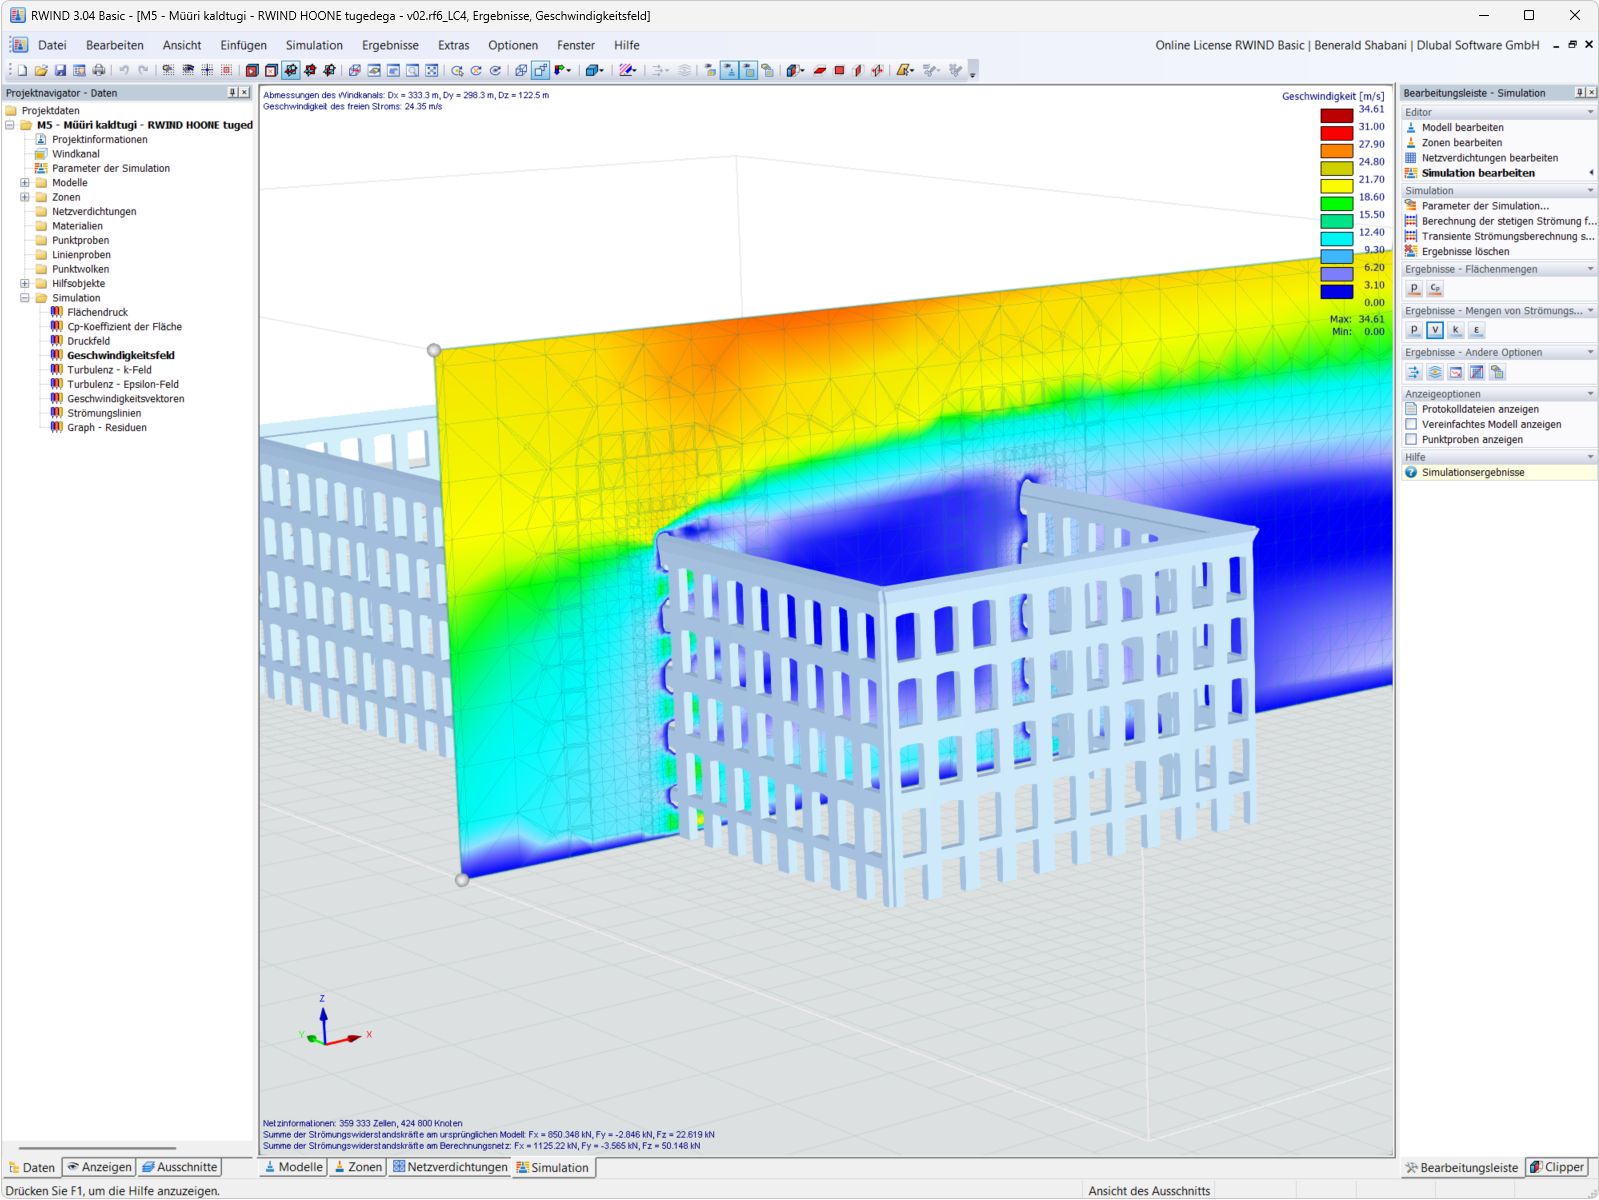
Task: Enable Vereinfachtes Modell anzeigen checkbox
Action: pyautogui.click(x=1411, y=424)
